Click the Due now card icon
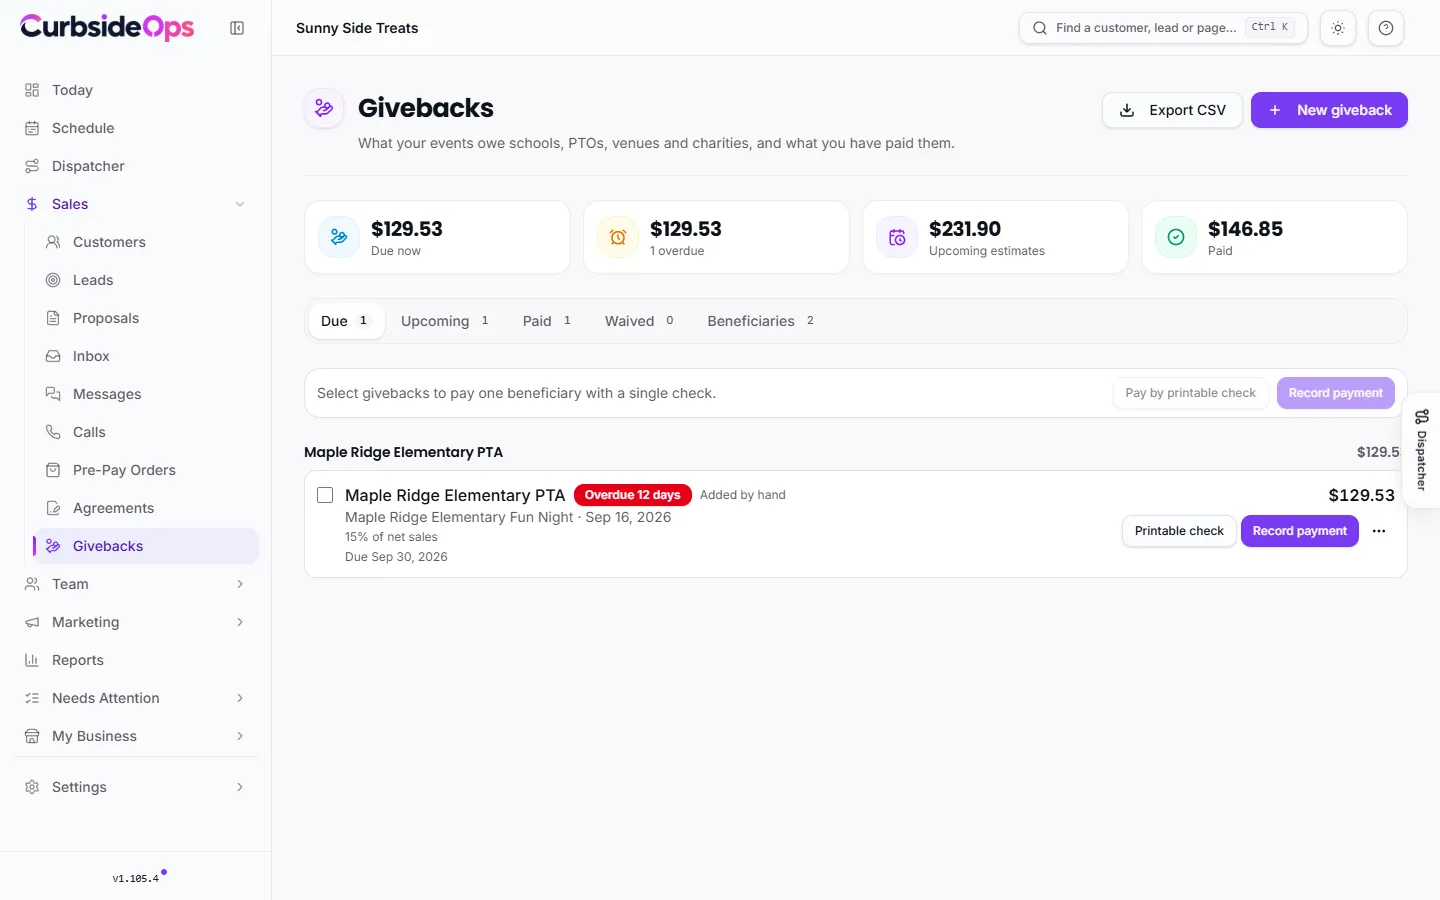 339,237
